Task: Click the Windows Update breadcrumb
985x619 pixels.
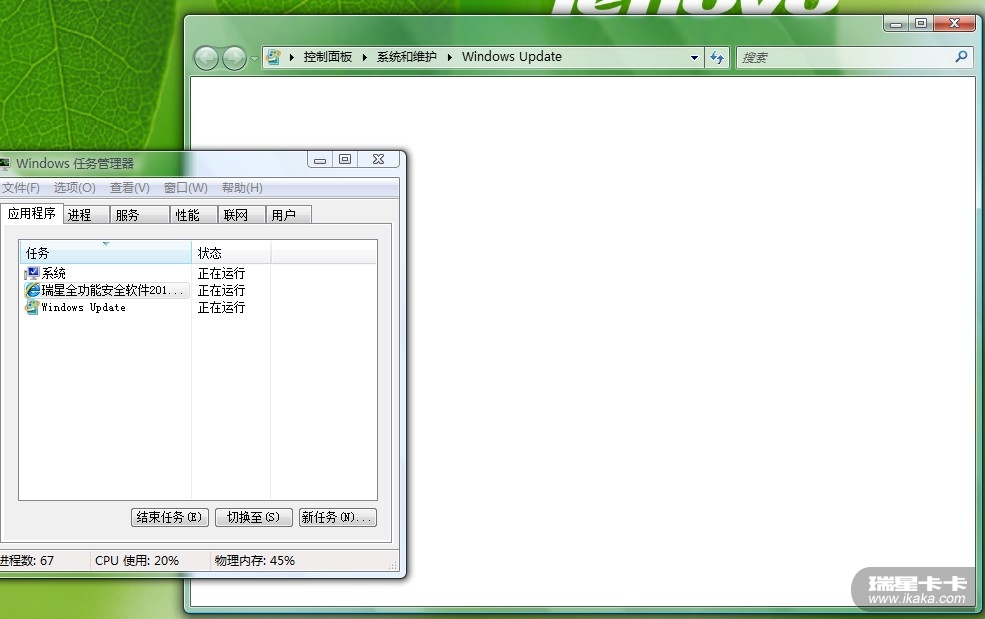Action: tap(511, 57)
